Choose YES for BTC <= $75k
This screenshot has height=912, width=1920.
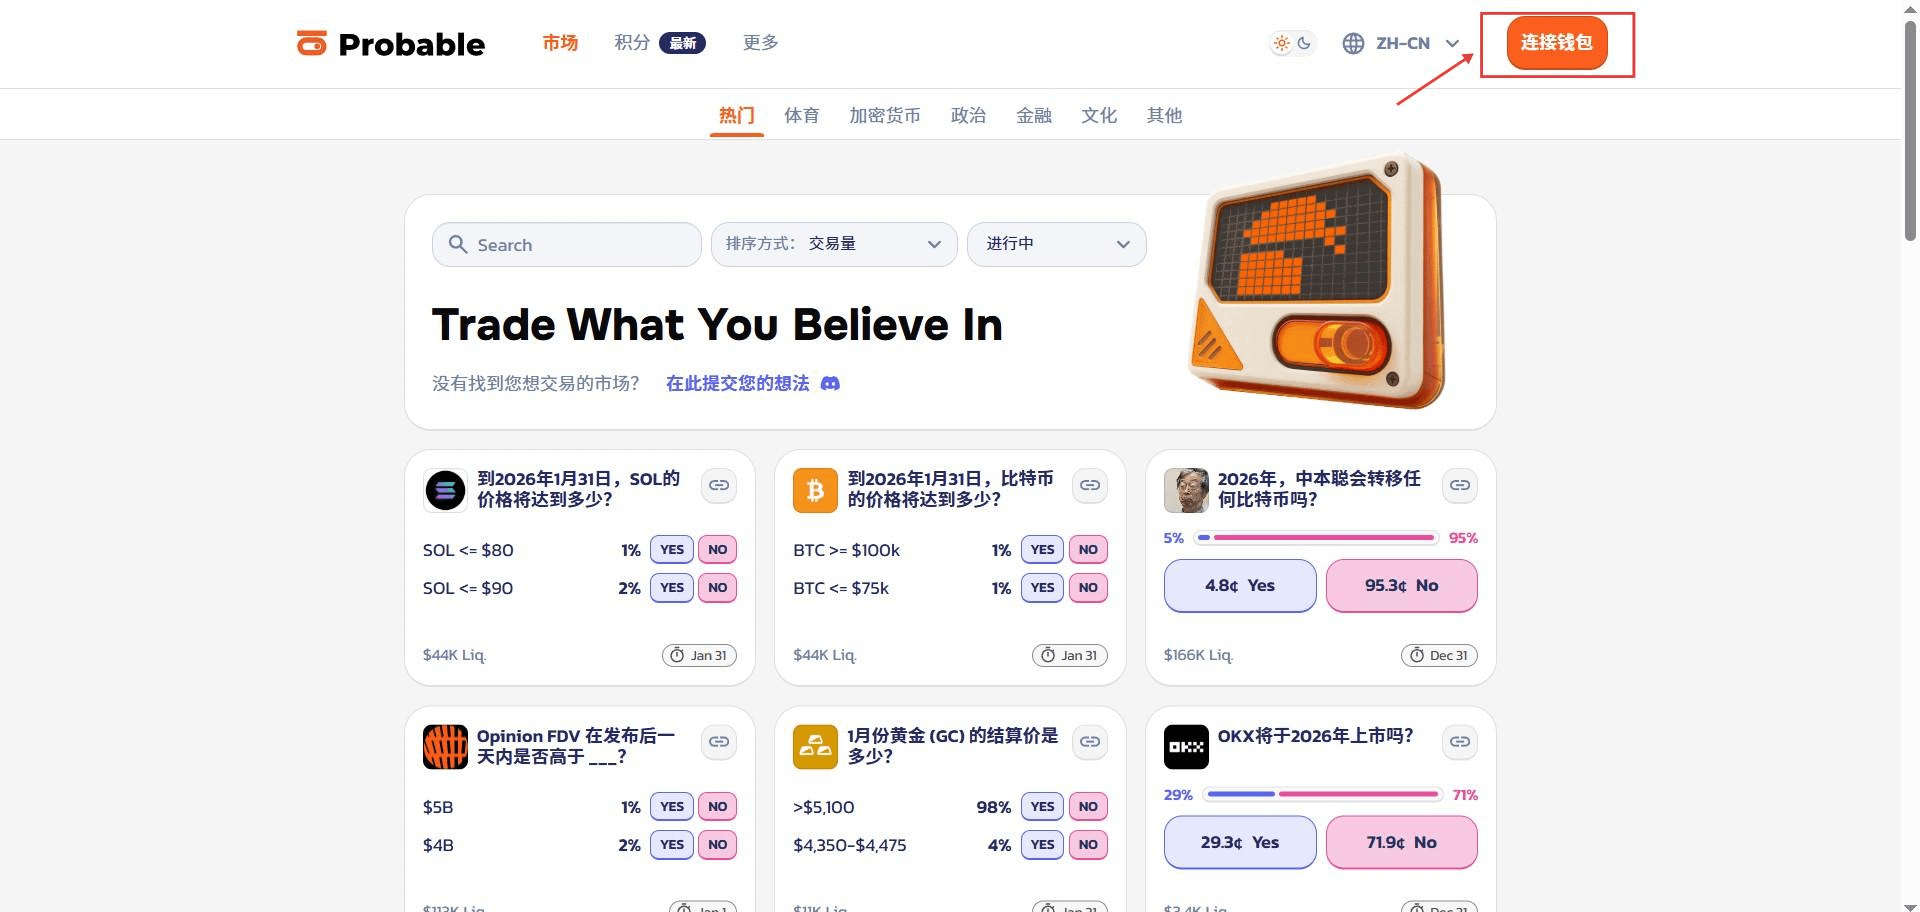tap(1042, 587)
